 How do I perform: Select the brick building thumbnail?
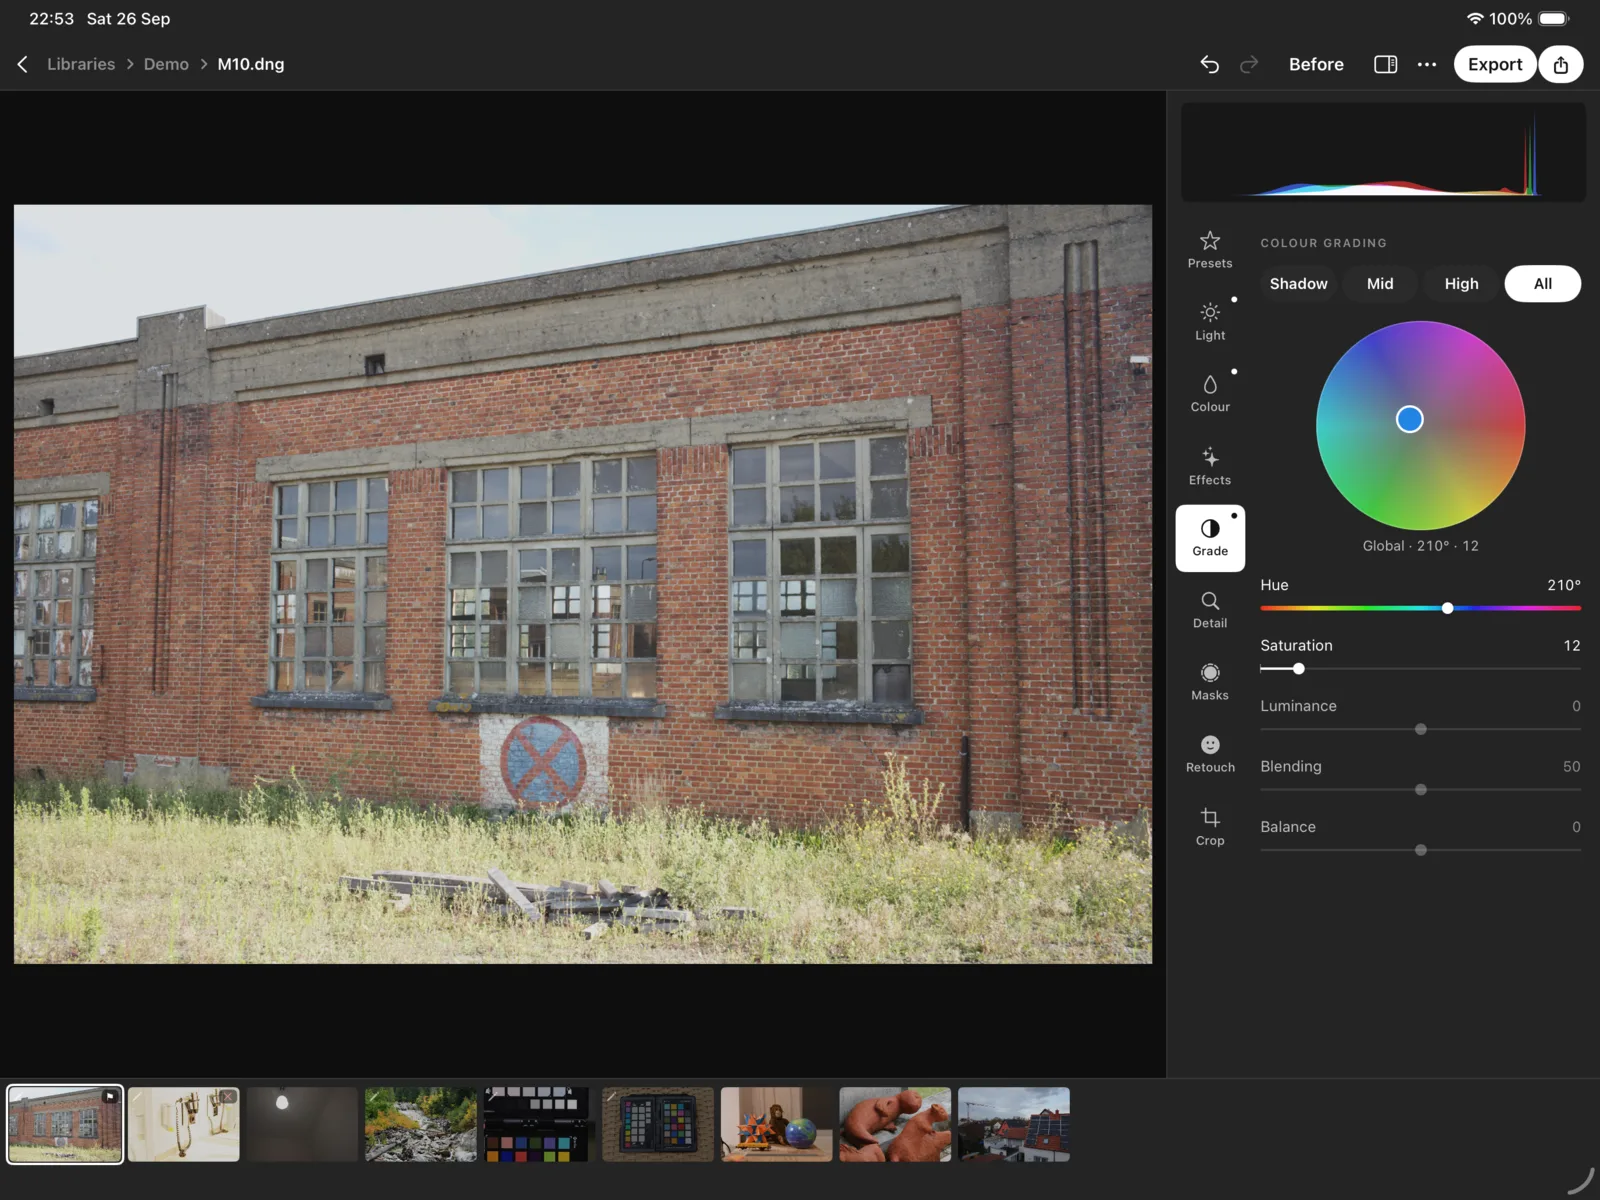pyautogui.click(x=65, y=1124)
